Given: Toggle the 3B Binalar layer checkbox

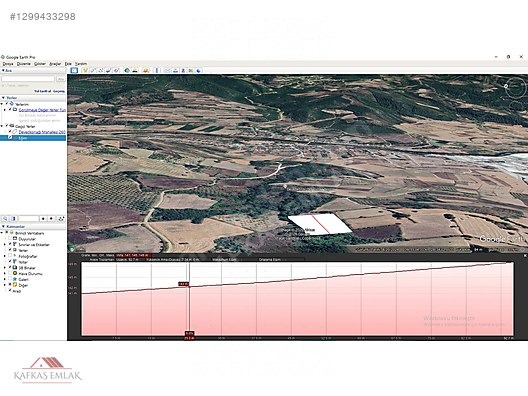Looking at the screenshot, I should click(x=10, y=268).
